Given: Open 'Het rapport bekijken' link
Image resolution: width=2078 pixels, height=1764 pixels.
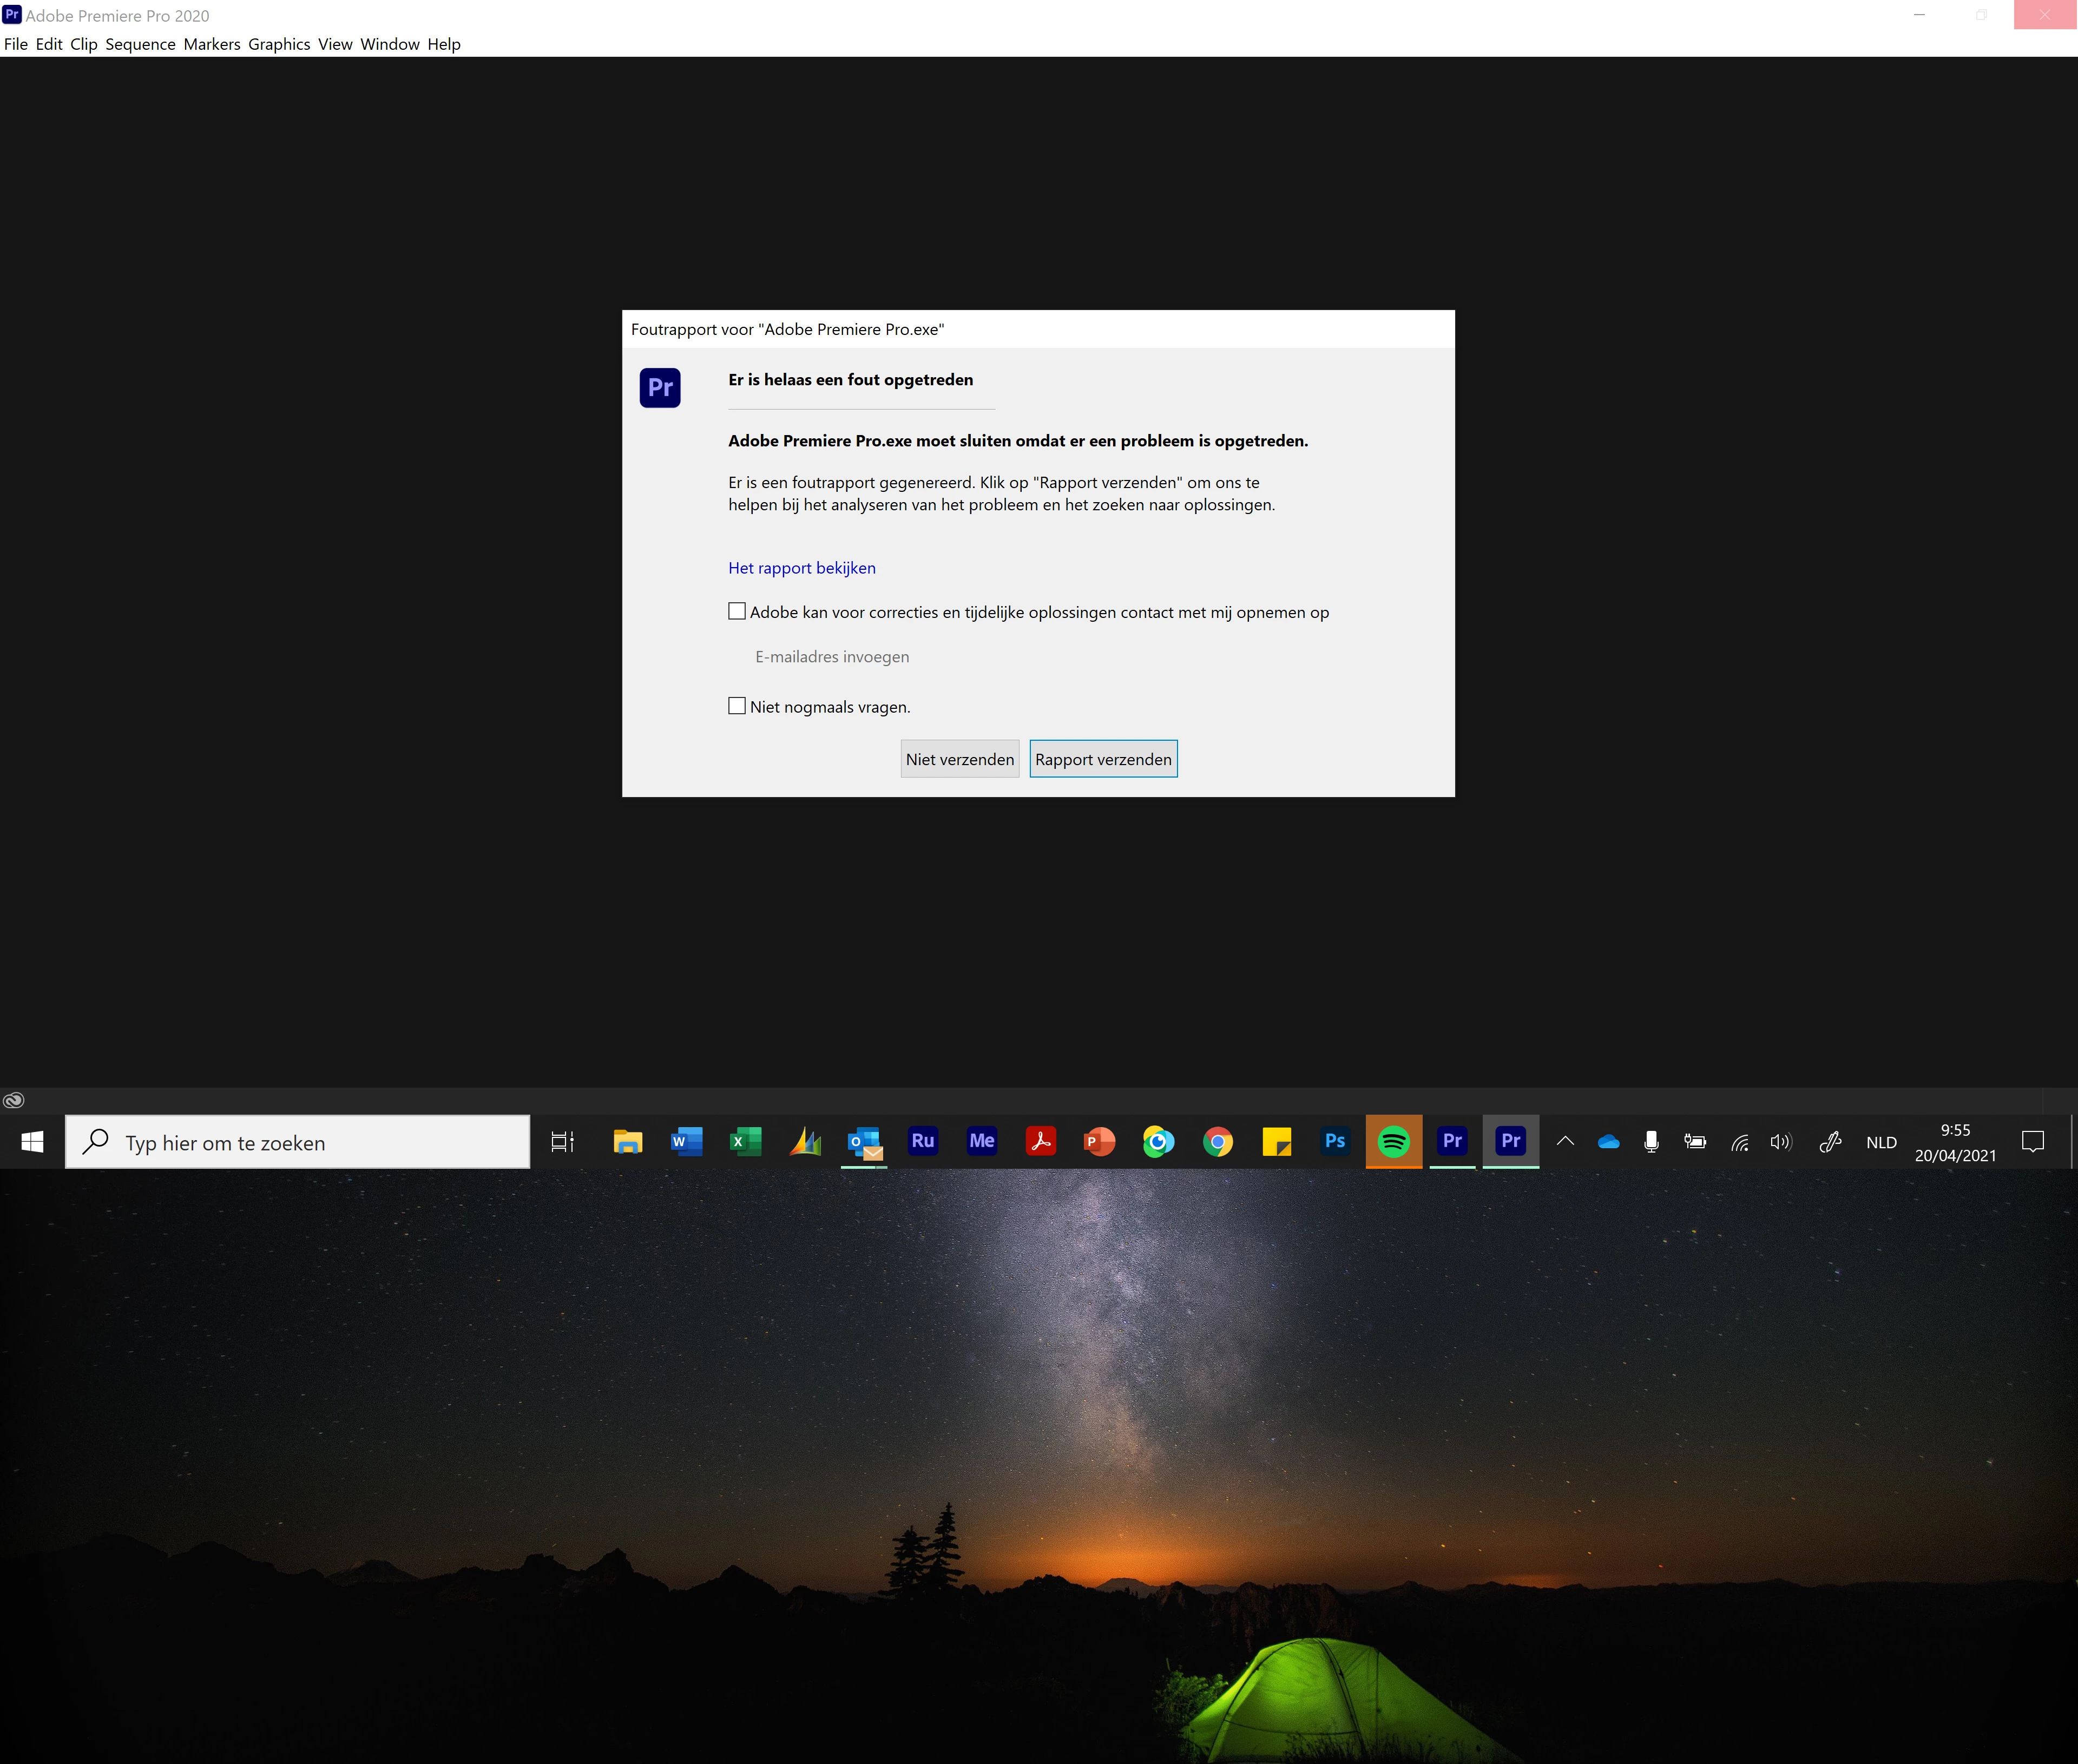Looking at the screenshot, I should point(801,568).
